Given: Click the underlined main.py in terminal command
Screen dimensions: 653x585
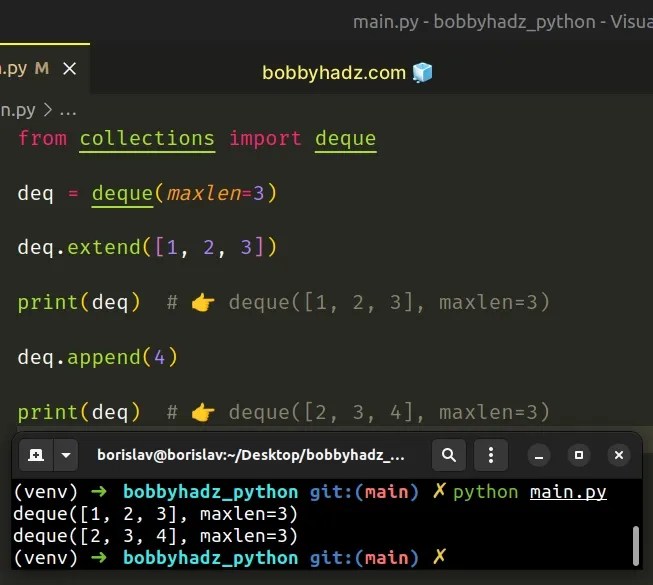Looking at the screenshot, I should coord(568,492).
